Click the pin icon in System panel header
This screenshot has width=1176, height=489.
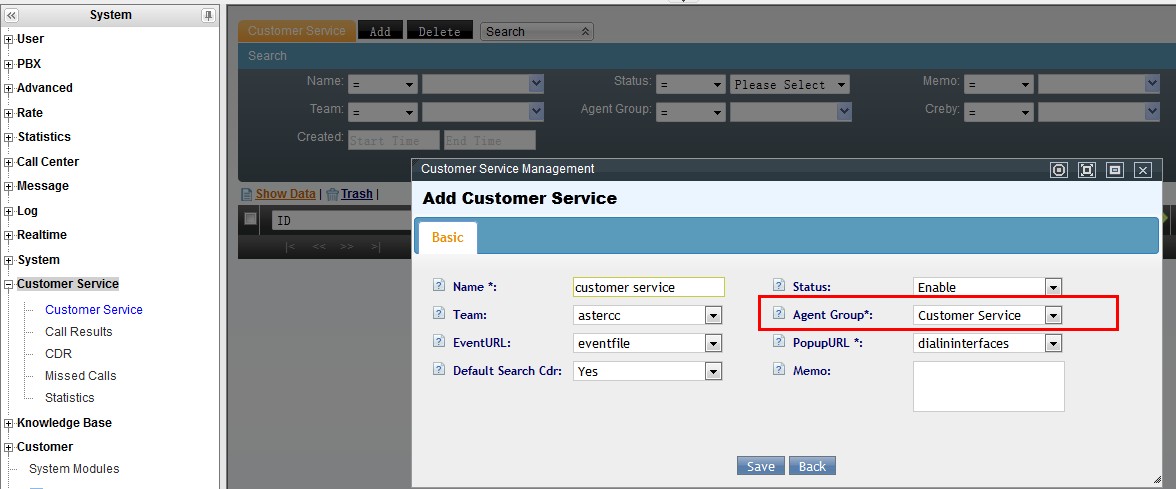coord(208,15)
